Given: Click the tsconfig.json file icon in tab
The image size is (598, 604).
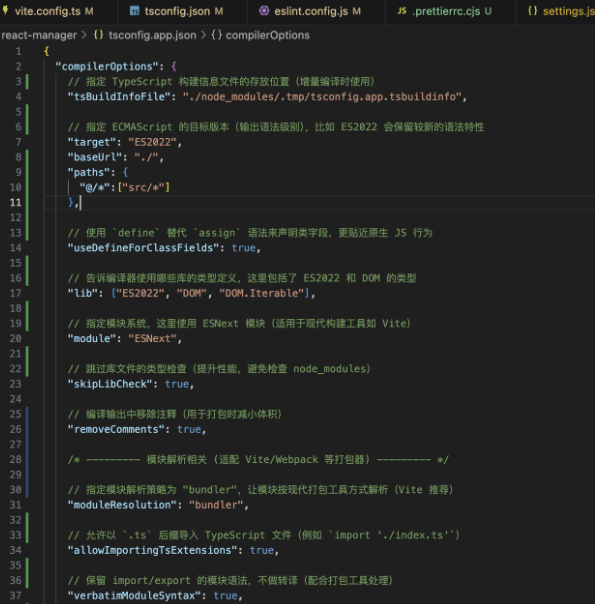Looking at the screenshot, I should (134, 11).
